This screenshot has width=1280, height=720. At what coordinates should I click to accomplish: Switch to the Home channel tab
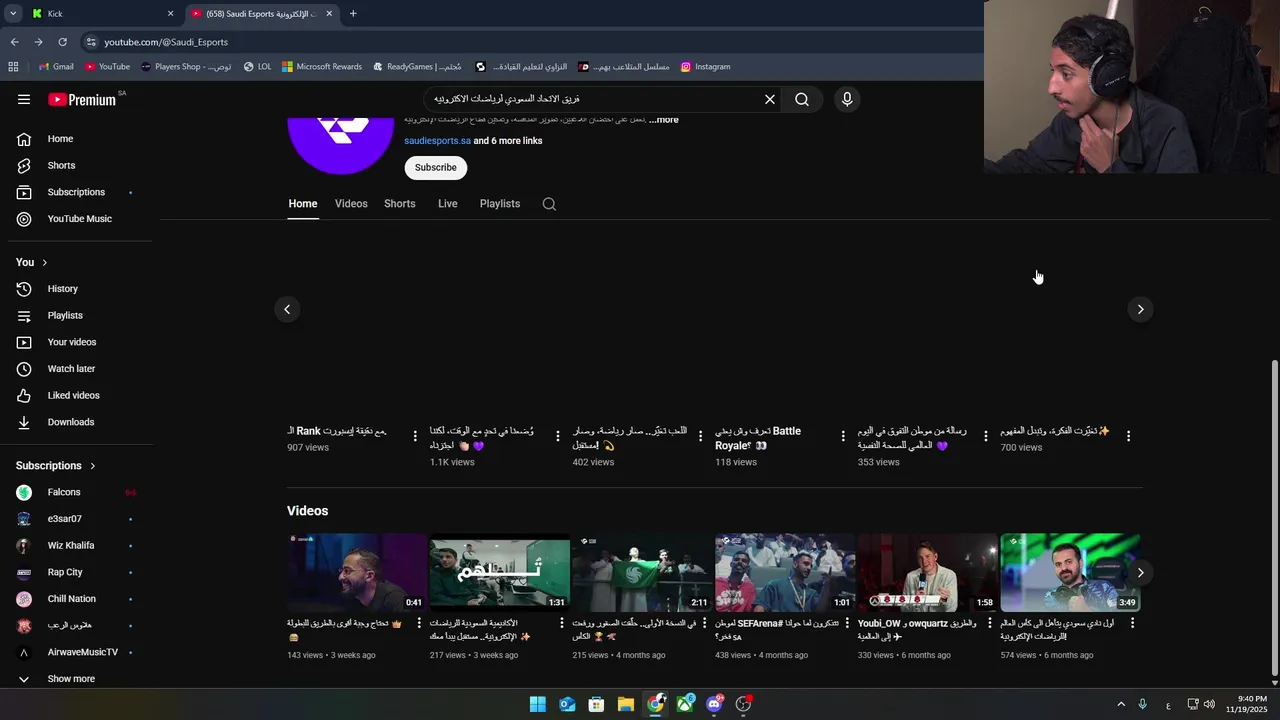click(x=303, y=204)
